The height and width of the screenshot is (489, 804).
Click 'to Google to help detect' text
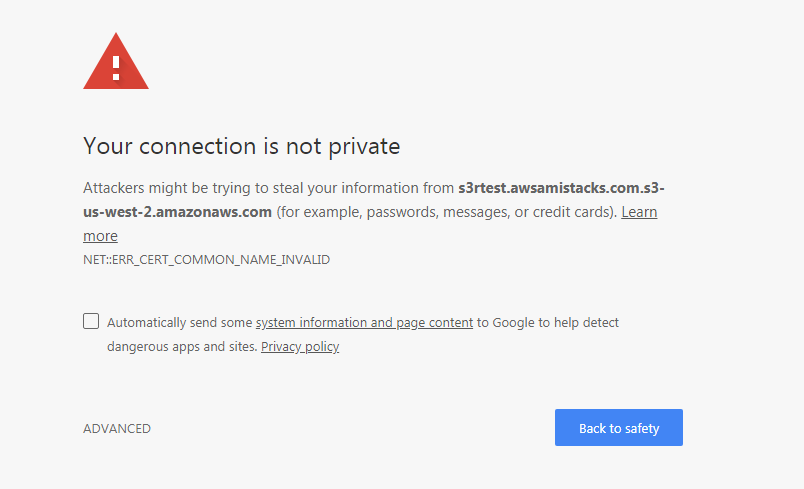[548, 323]
